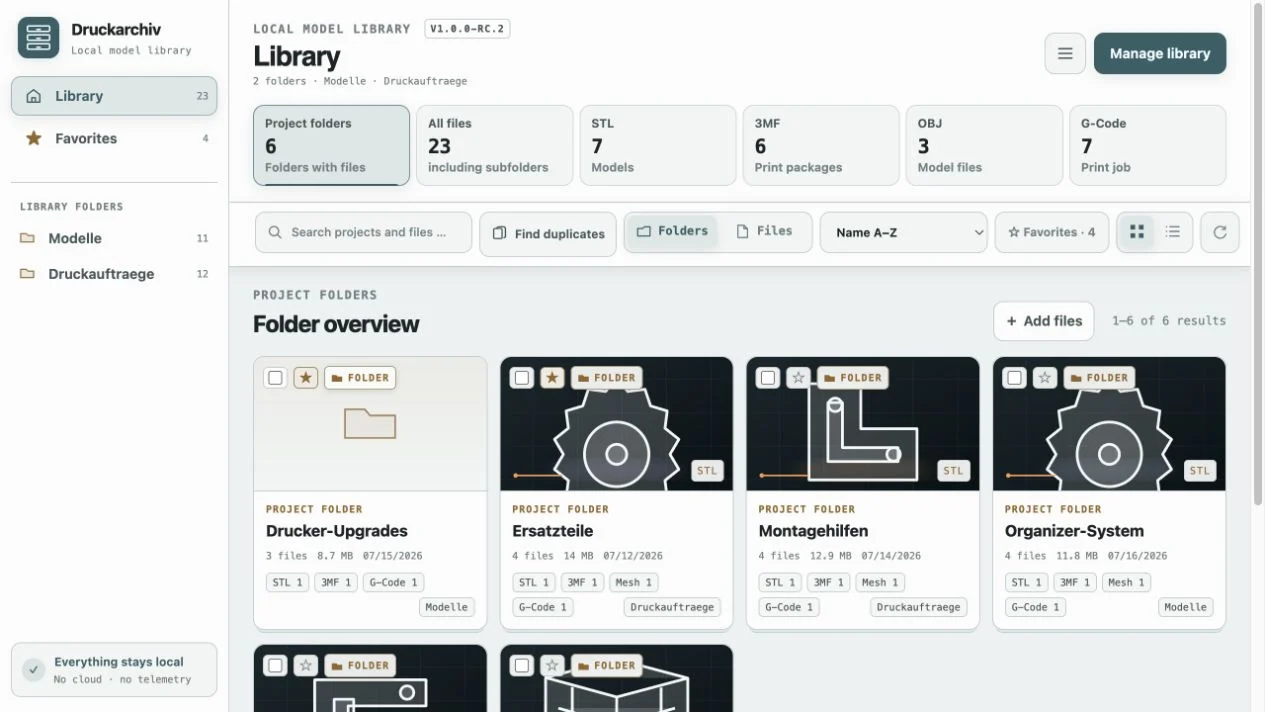Open the Drucker-Upgrades folder thumbnail
This screenshot has width=1265, height=712.
click(x=370, y=424)
